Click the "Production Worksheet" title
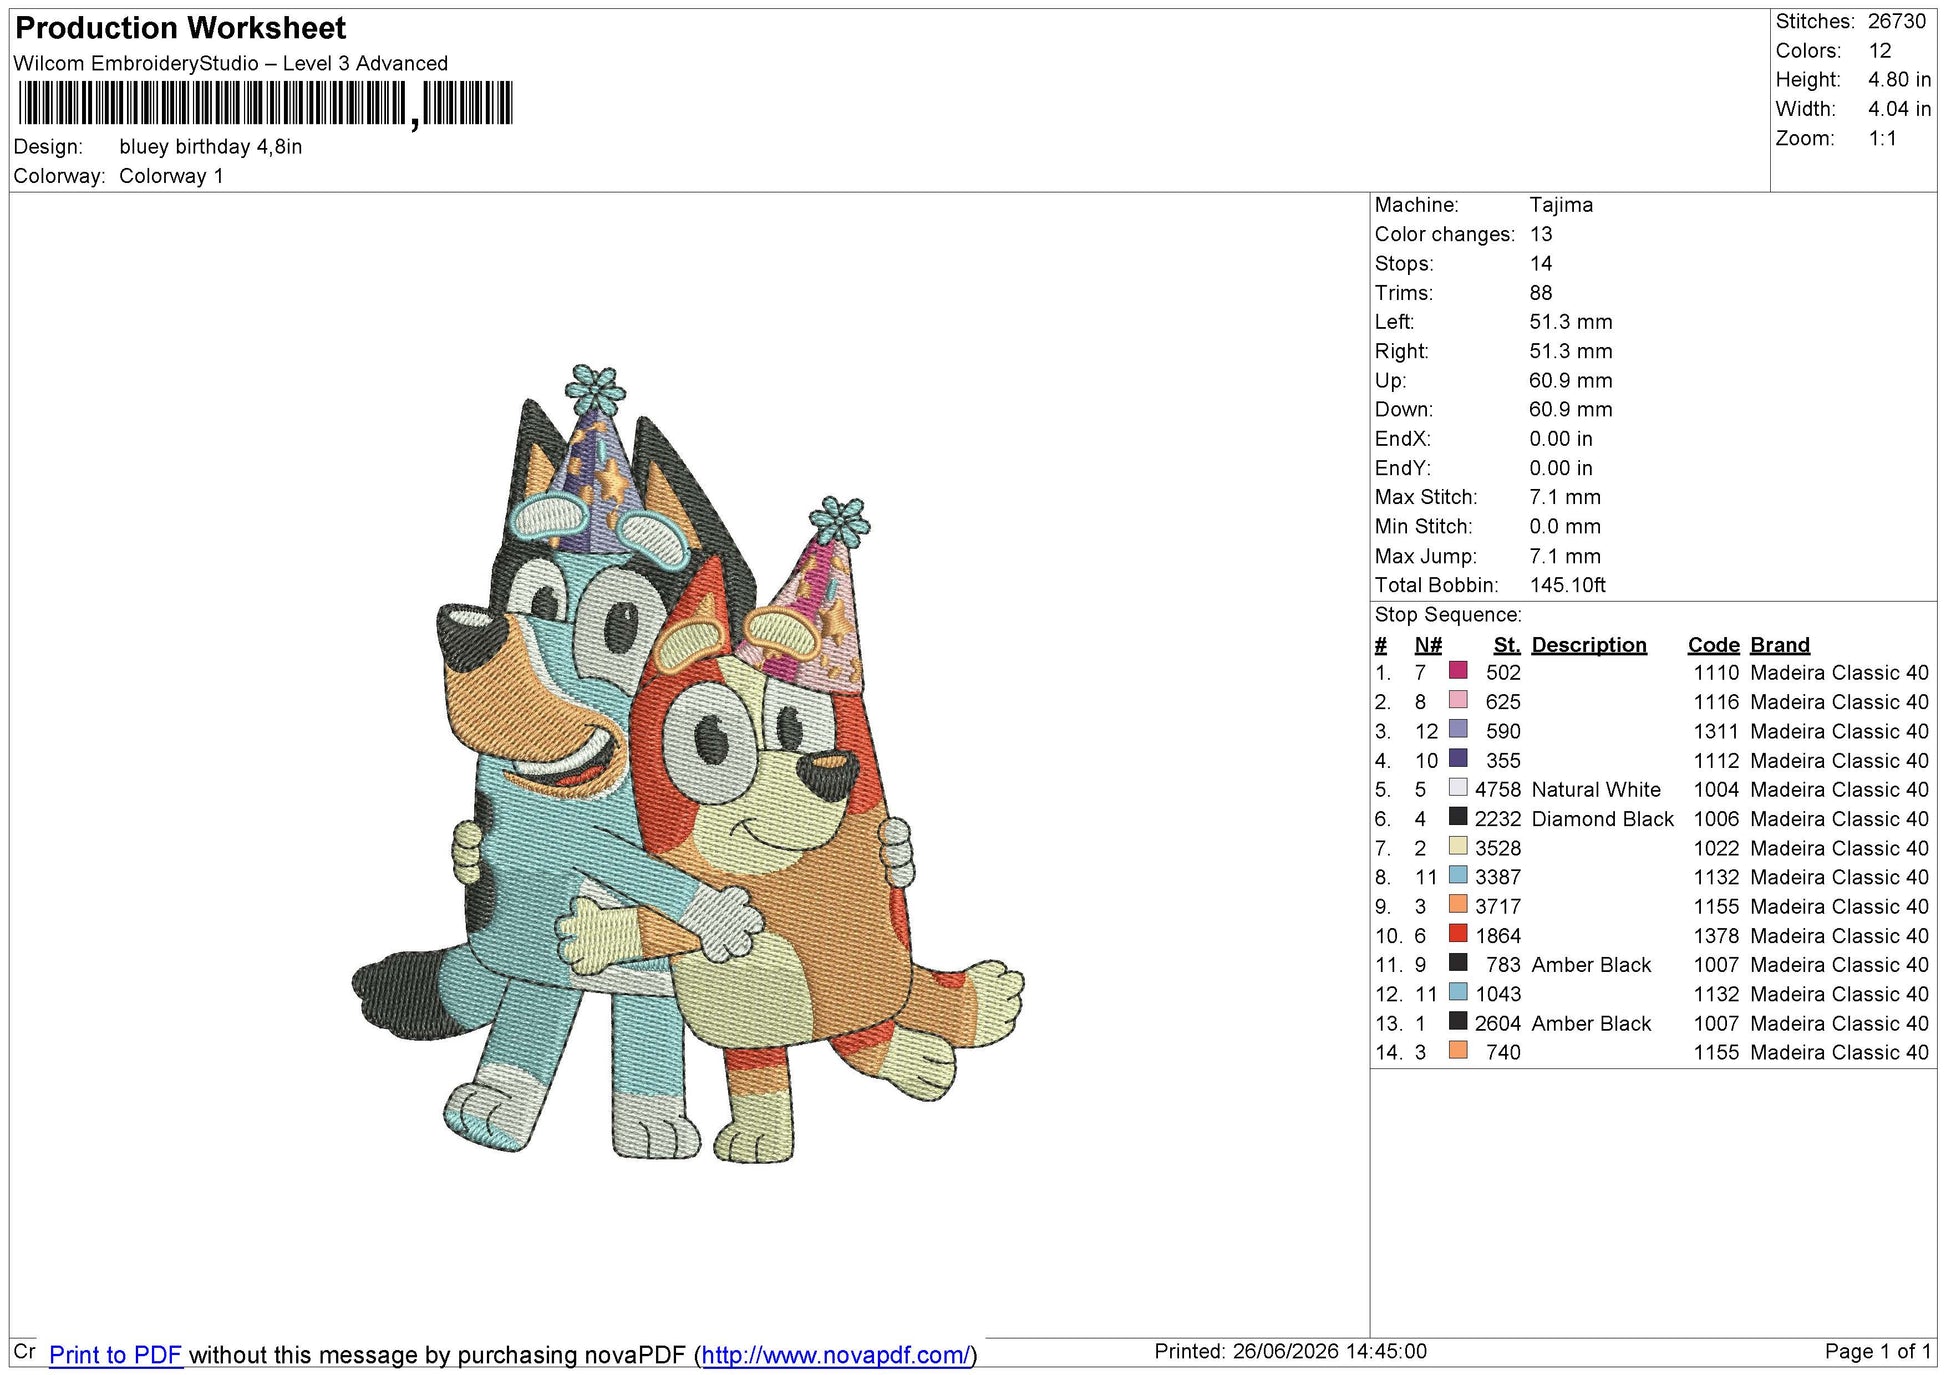The height and width of the screenshot is (1375, 1946). tap(181, 28)
